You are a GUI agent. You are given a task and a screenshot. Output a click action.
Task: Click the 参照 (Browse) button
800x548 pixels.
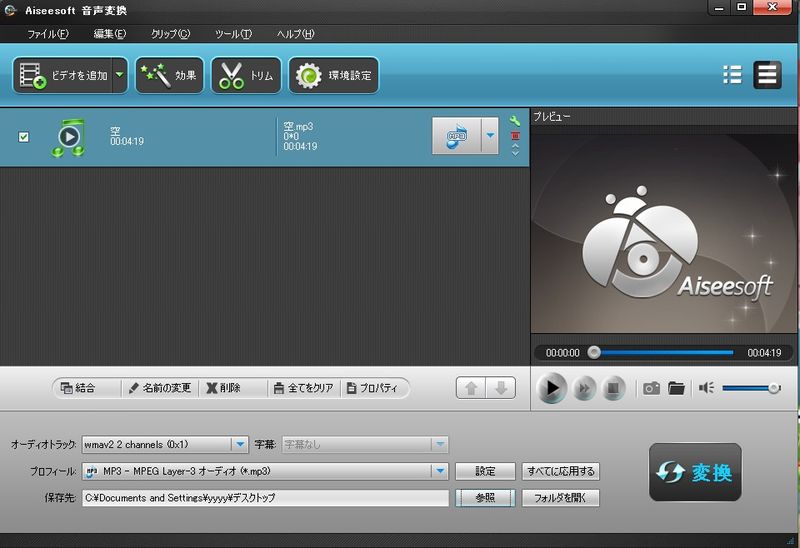pyautogui.click(x=485, y=498)
